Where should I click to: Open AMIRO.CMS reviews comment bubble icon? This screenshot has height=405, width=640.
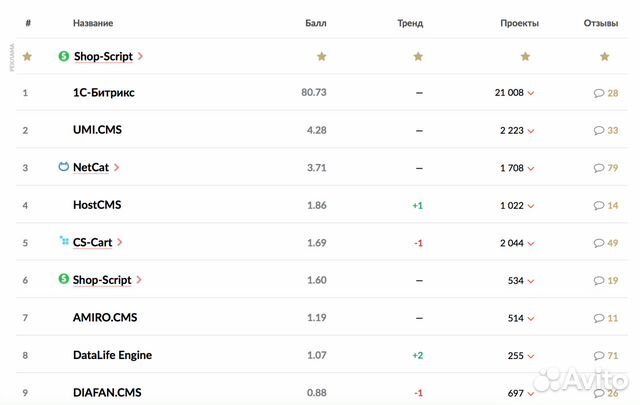[x=599, y=318]
